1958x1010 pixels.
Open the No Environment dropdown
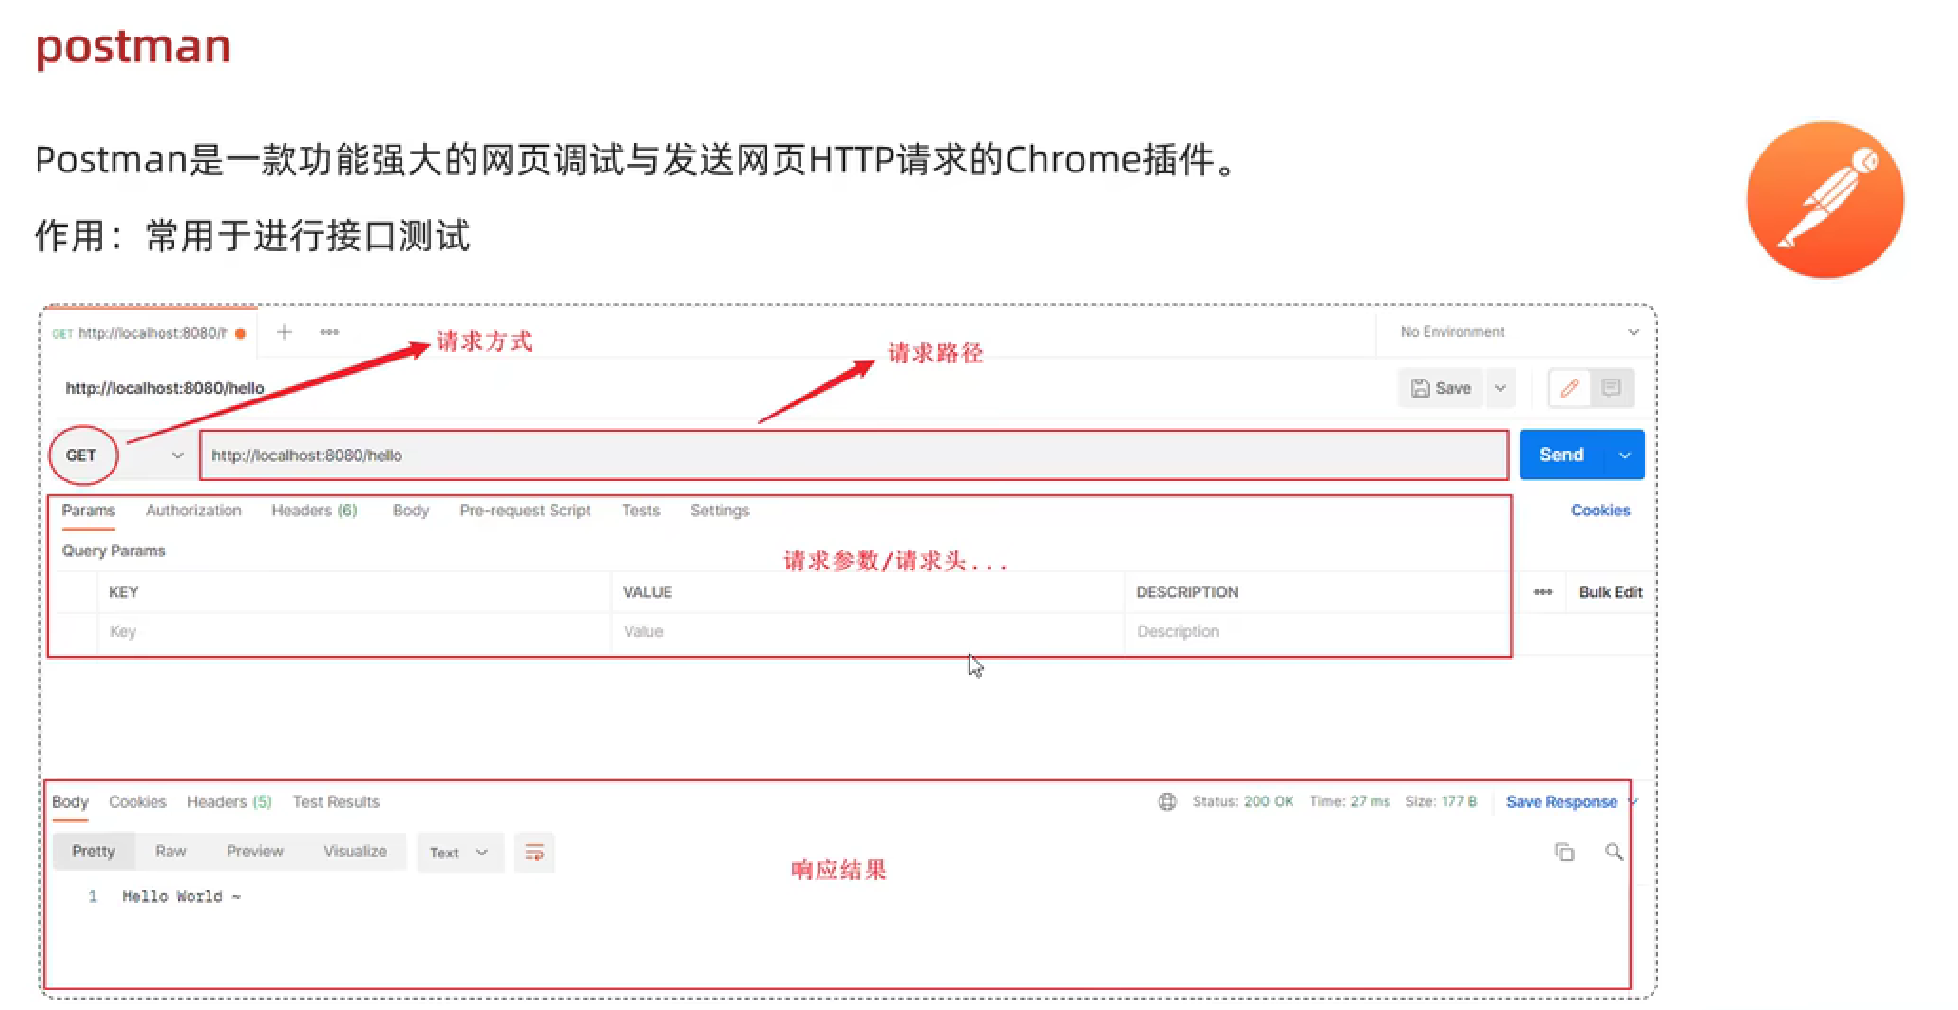1518,332
